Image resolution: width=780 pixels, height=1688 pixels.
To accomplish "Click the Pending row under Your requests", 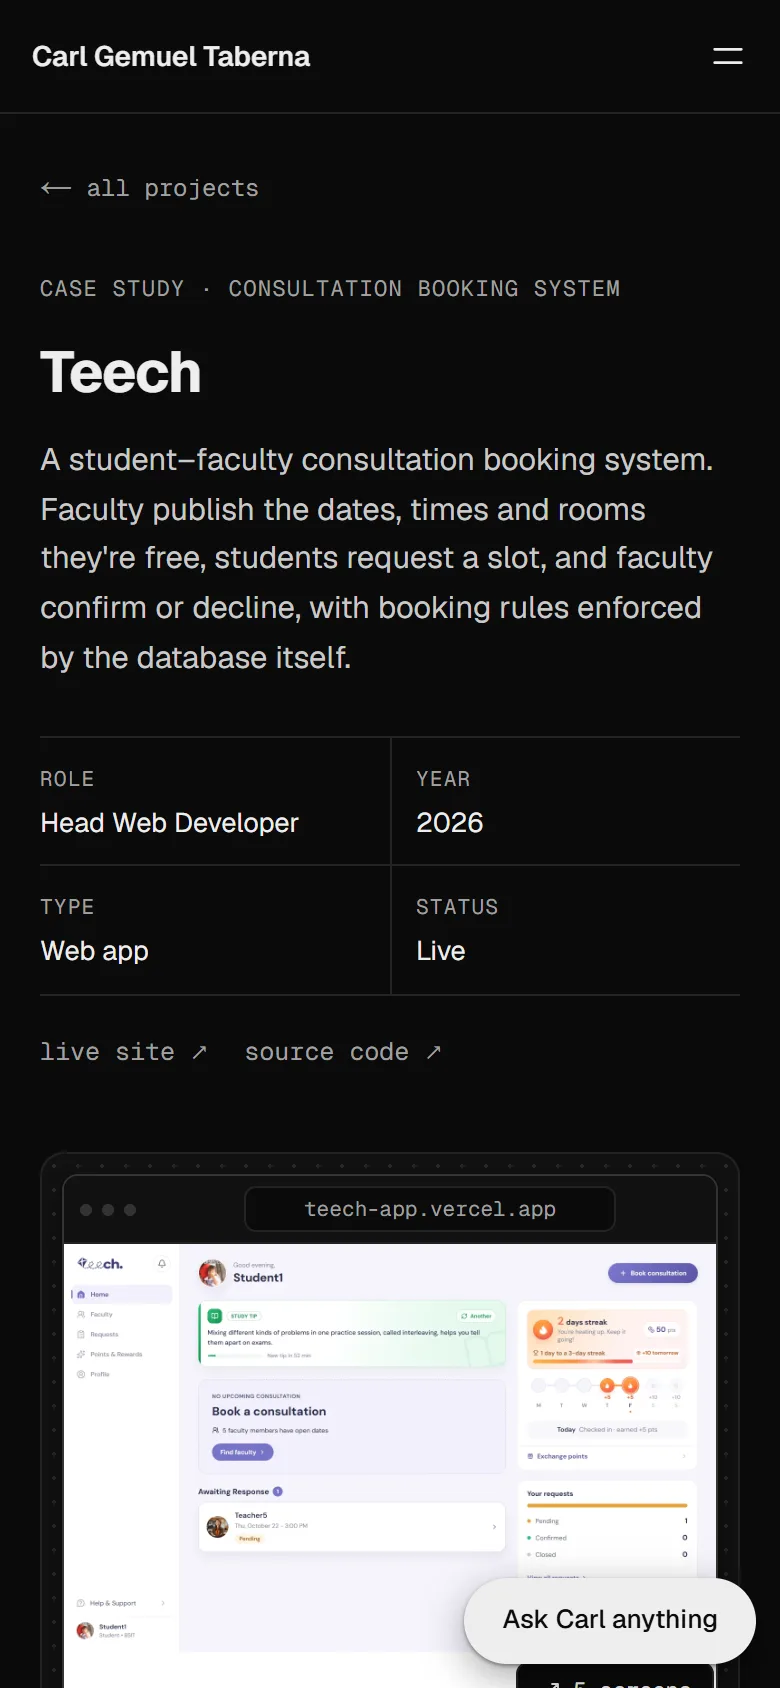I will (607, 1521).
